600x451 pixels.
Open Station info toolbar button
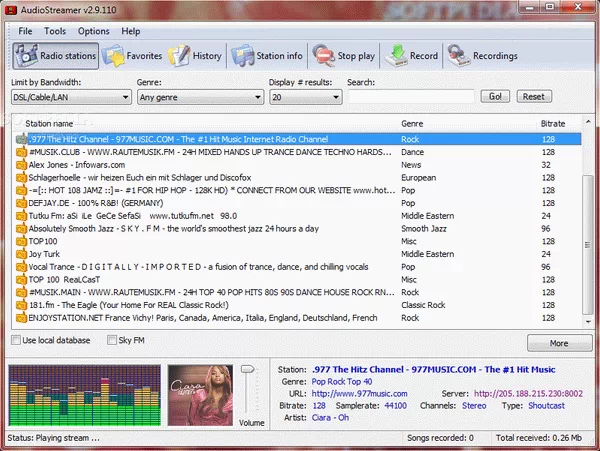coord(267,56)
